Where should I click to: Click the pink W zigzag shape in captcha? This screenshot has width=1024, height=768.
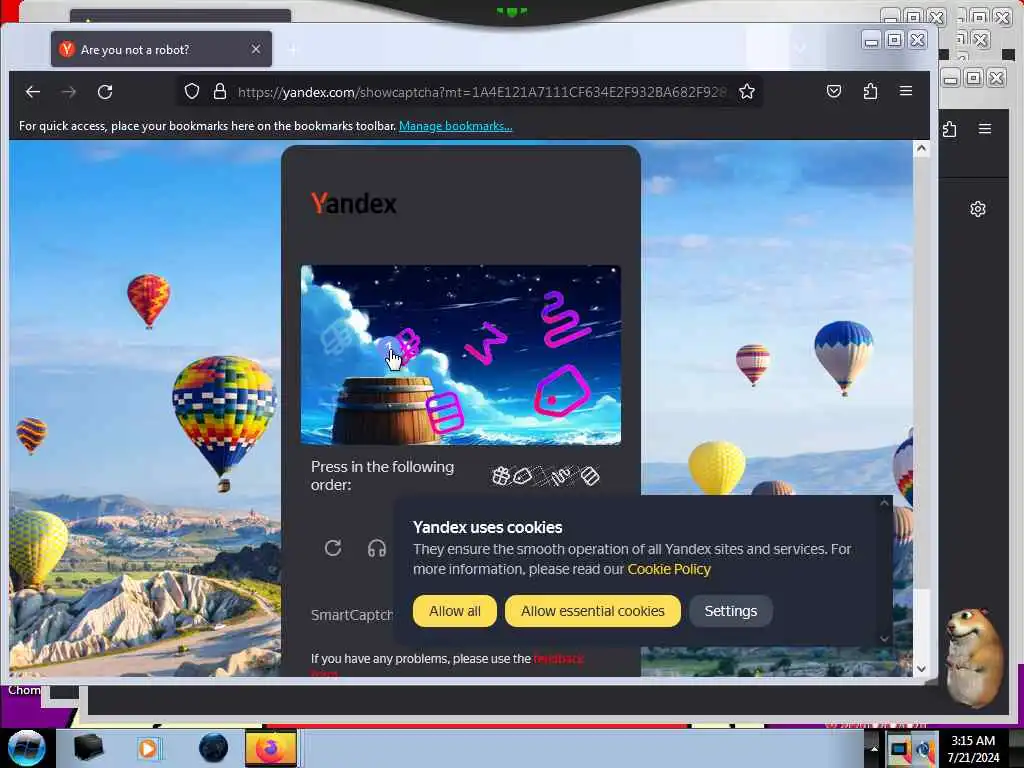[x=487, y=342]
